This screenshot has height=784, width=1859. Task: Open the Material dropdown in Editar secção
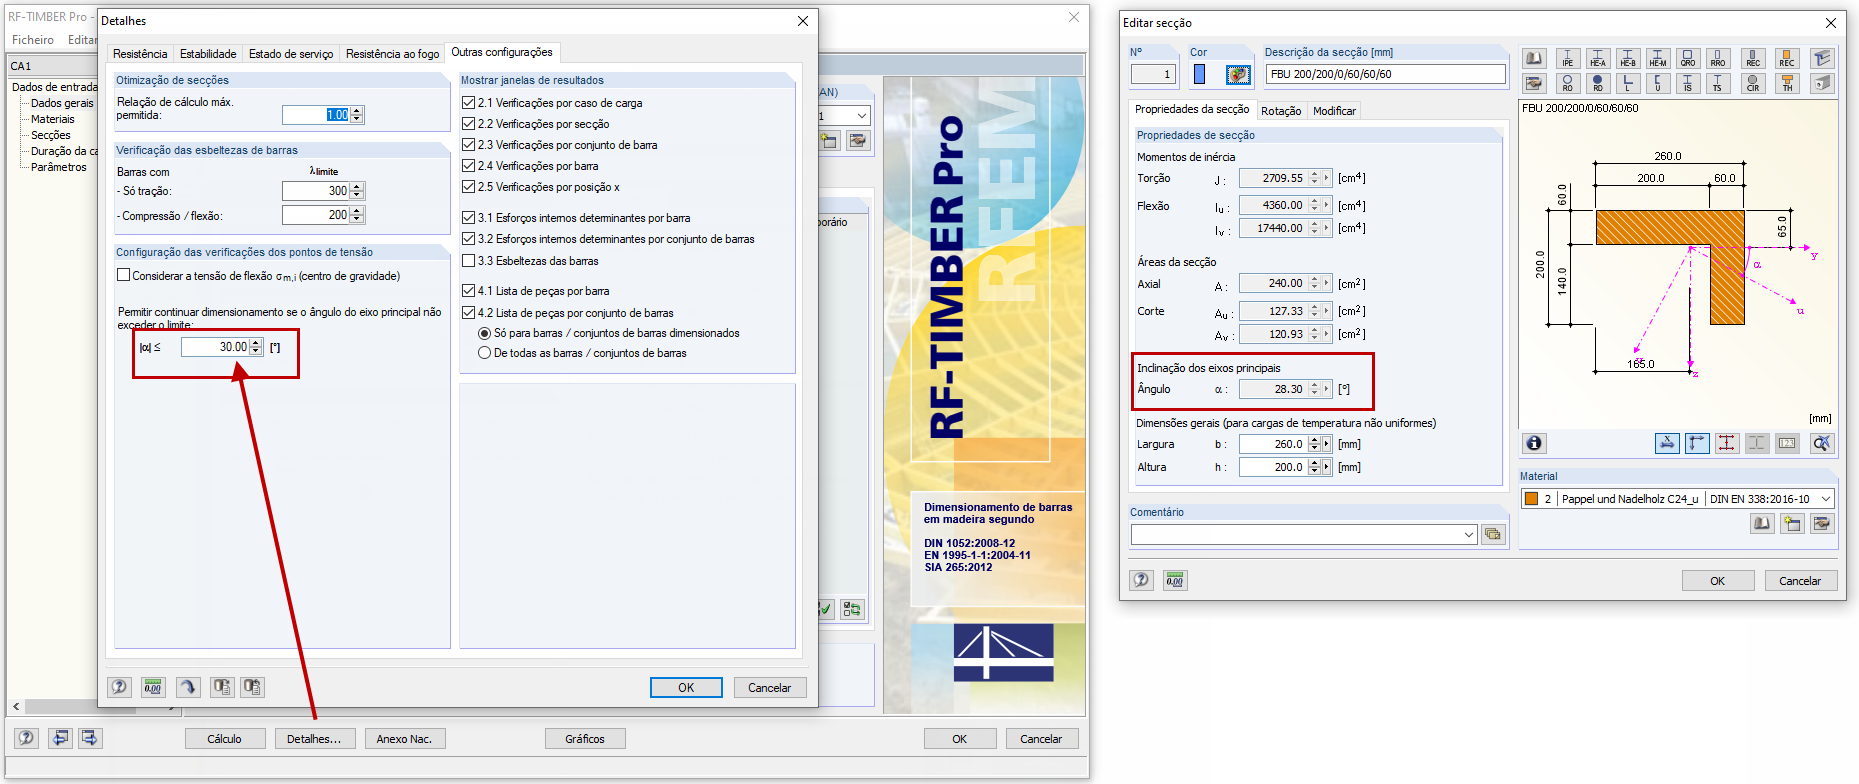(1825, 499)
